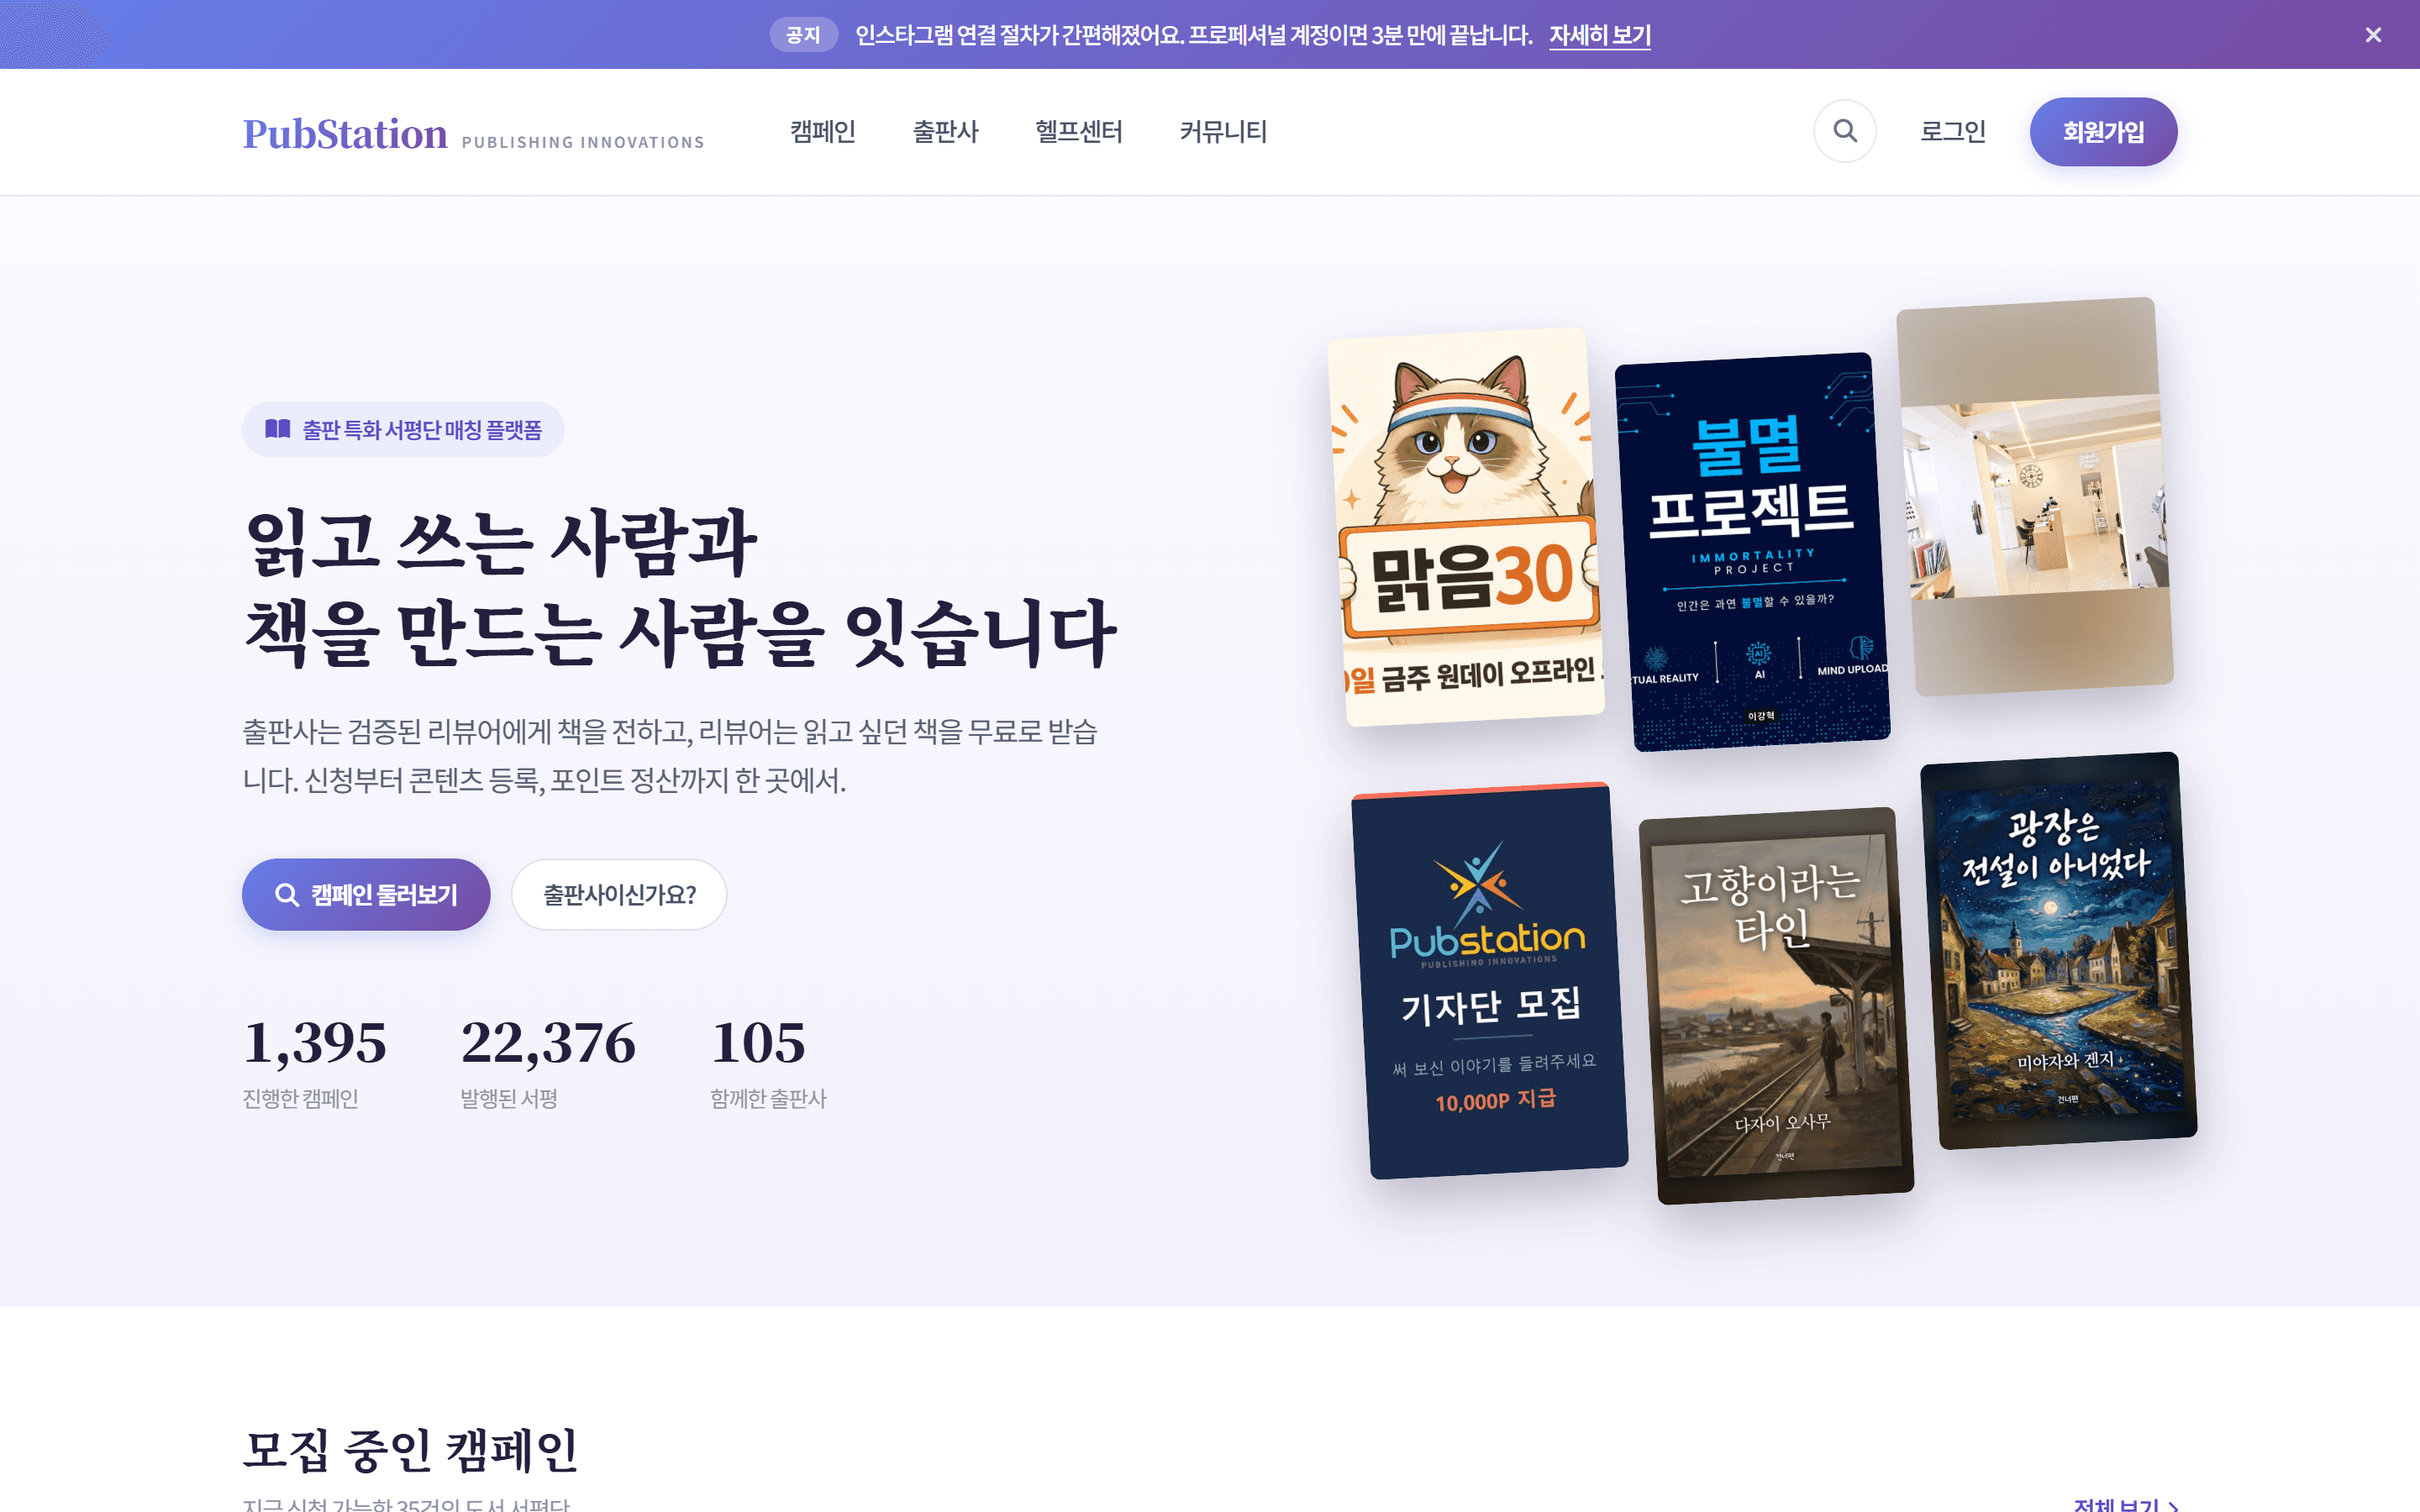This screenshot has width=2420, height=1512.
Task: Open the 불멸 프로젝트 book cover
Action: (1752, 552)
